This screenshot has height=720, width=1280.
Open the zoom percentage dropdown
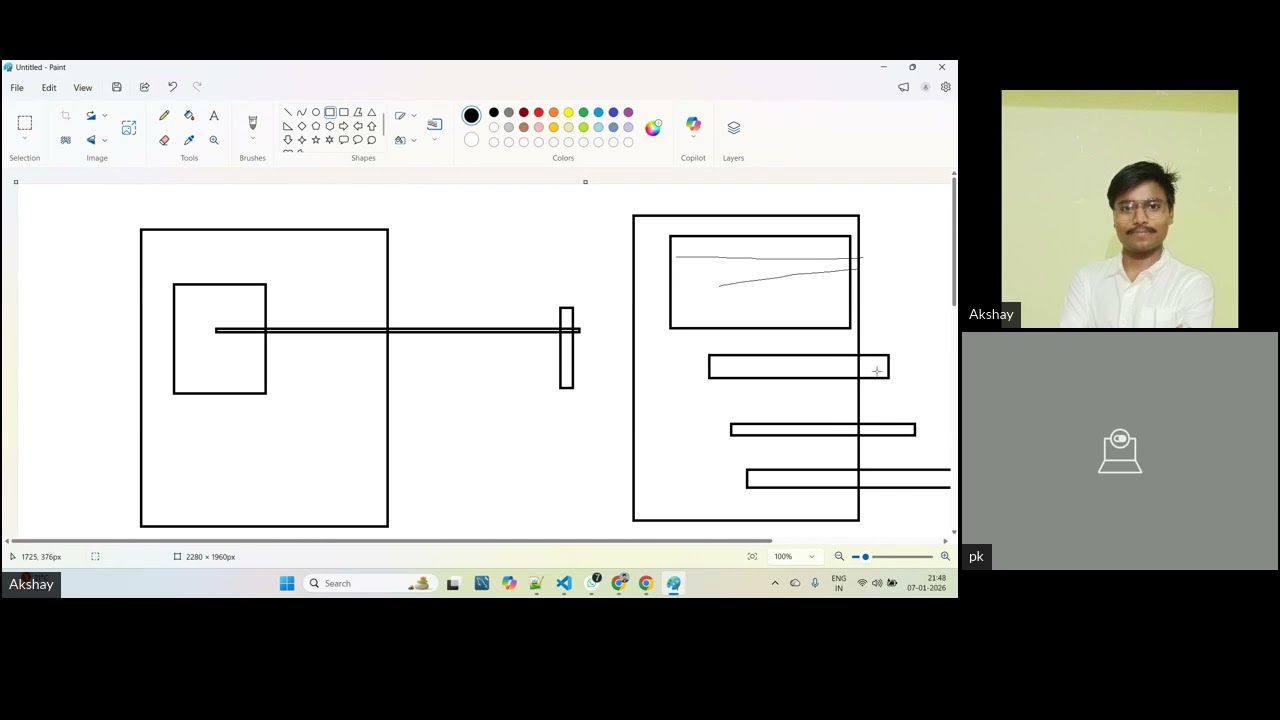[796, 557]
